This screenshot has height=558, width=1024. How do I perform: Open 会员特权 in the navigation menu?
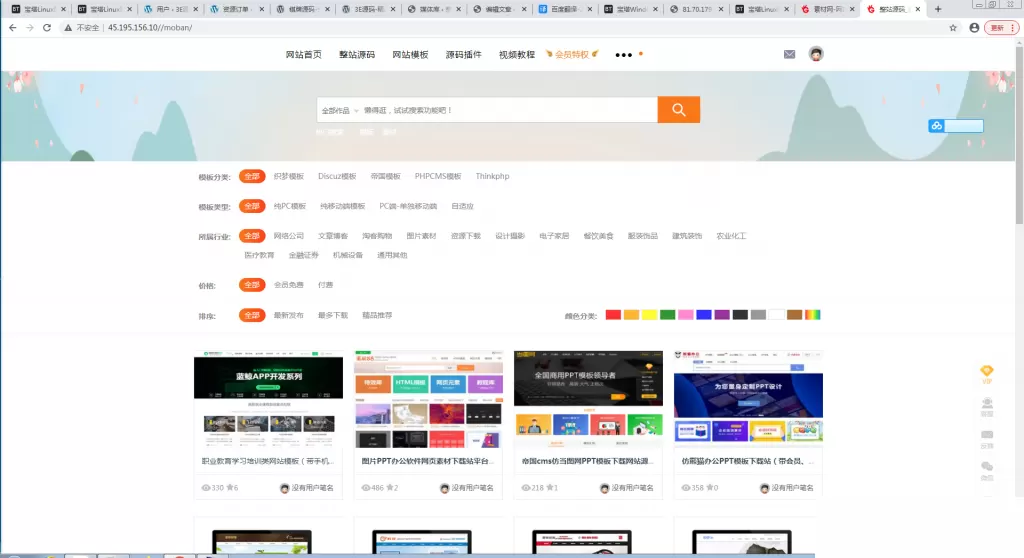(571, 55)
